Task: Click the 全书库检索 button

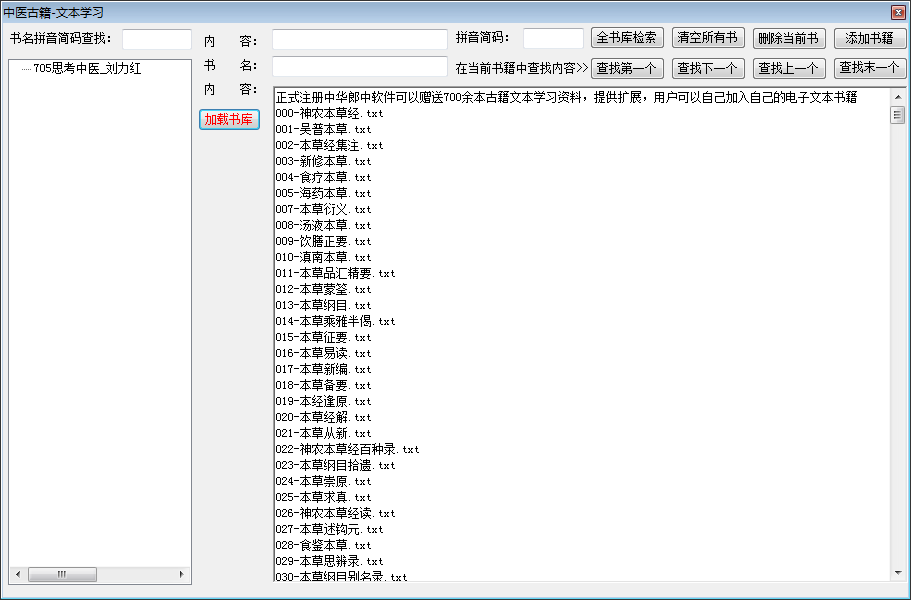Action: 627,38
